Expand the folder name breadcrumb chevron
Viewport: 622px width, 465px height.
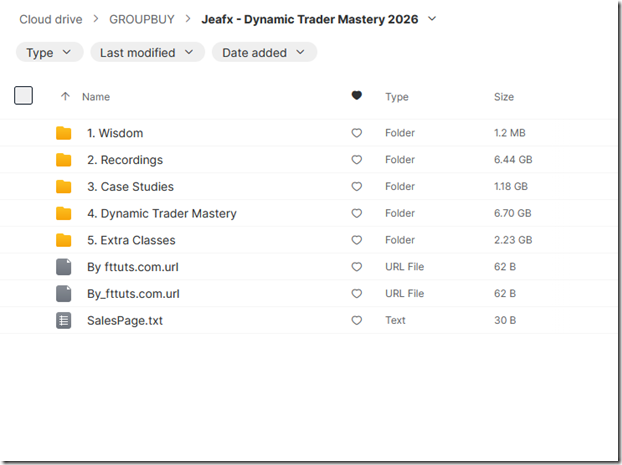pos(432,19)
